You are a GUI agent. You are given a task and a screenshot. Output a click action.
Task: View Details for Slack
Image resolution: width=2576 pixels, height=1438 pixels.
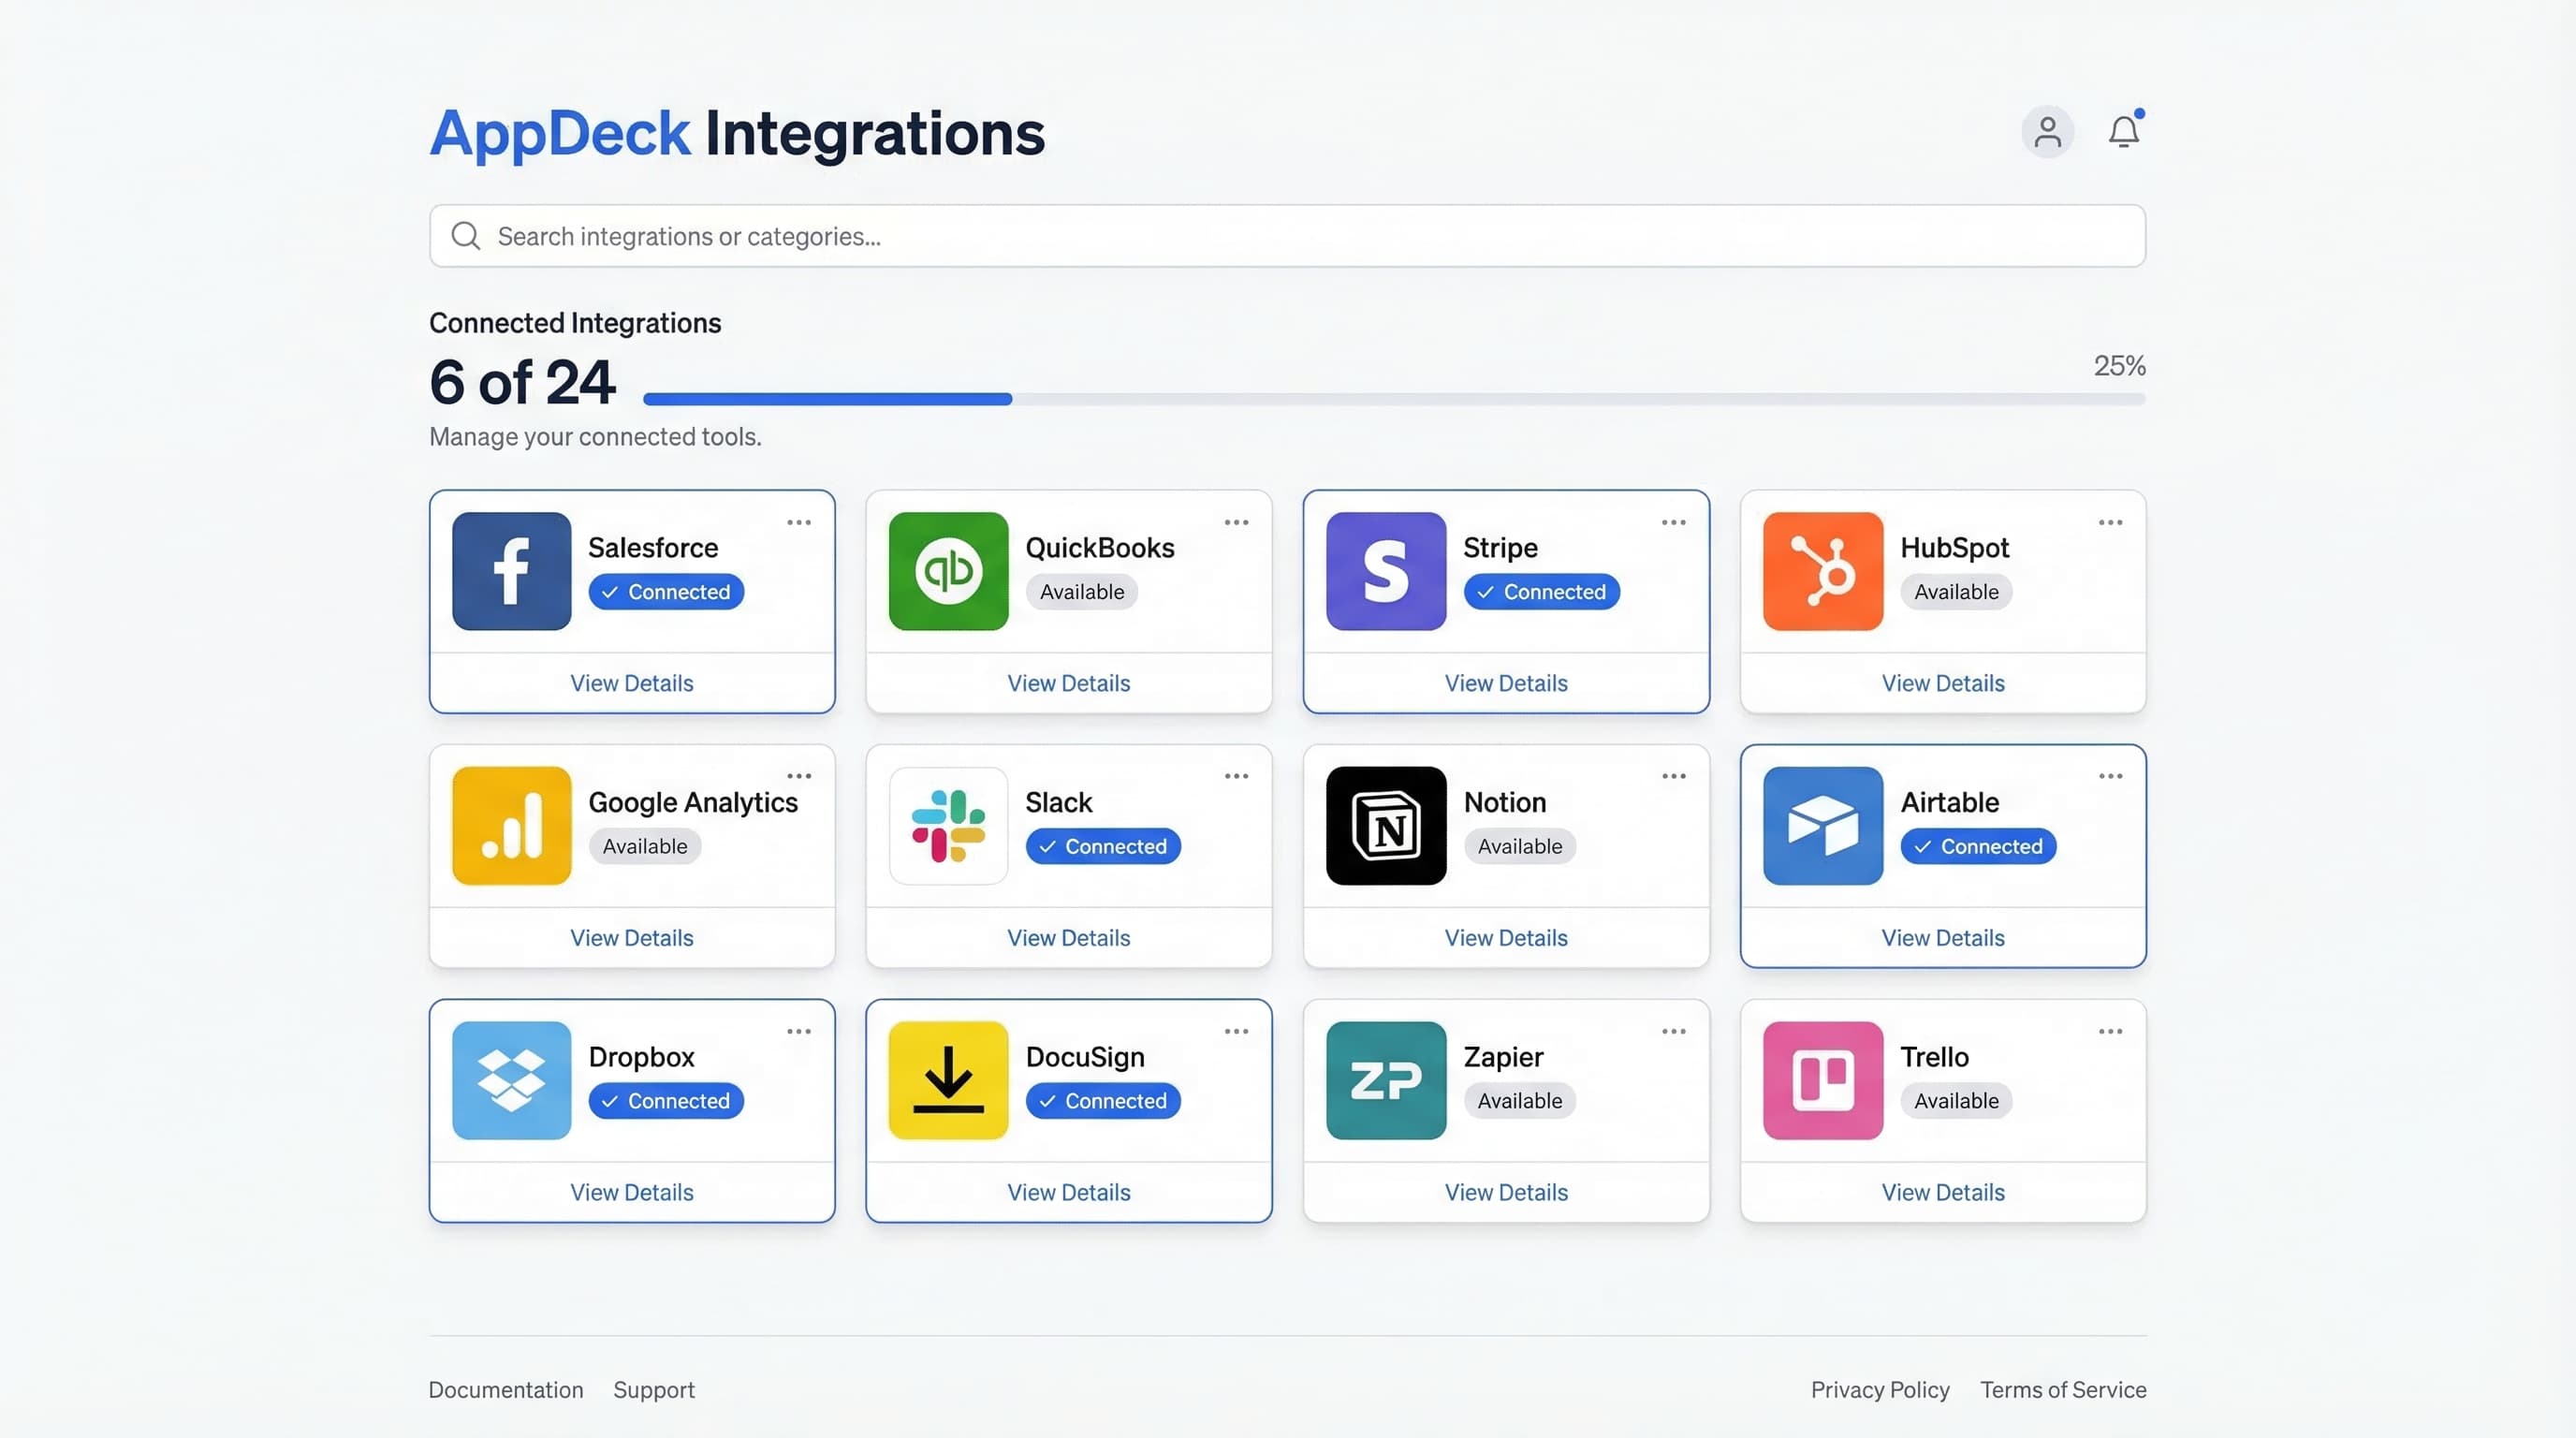click(x=1068, y=938)
